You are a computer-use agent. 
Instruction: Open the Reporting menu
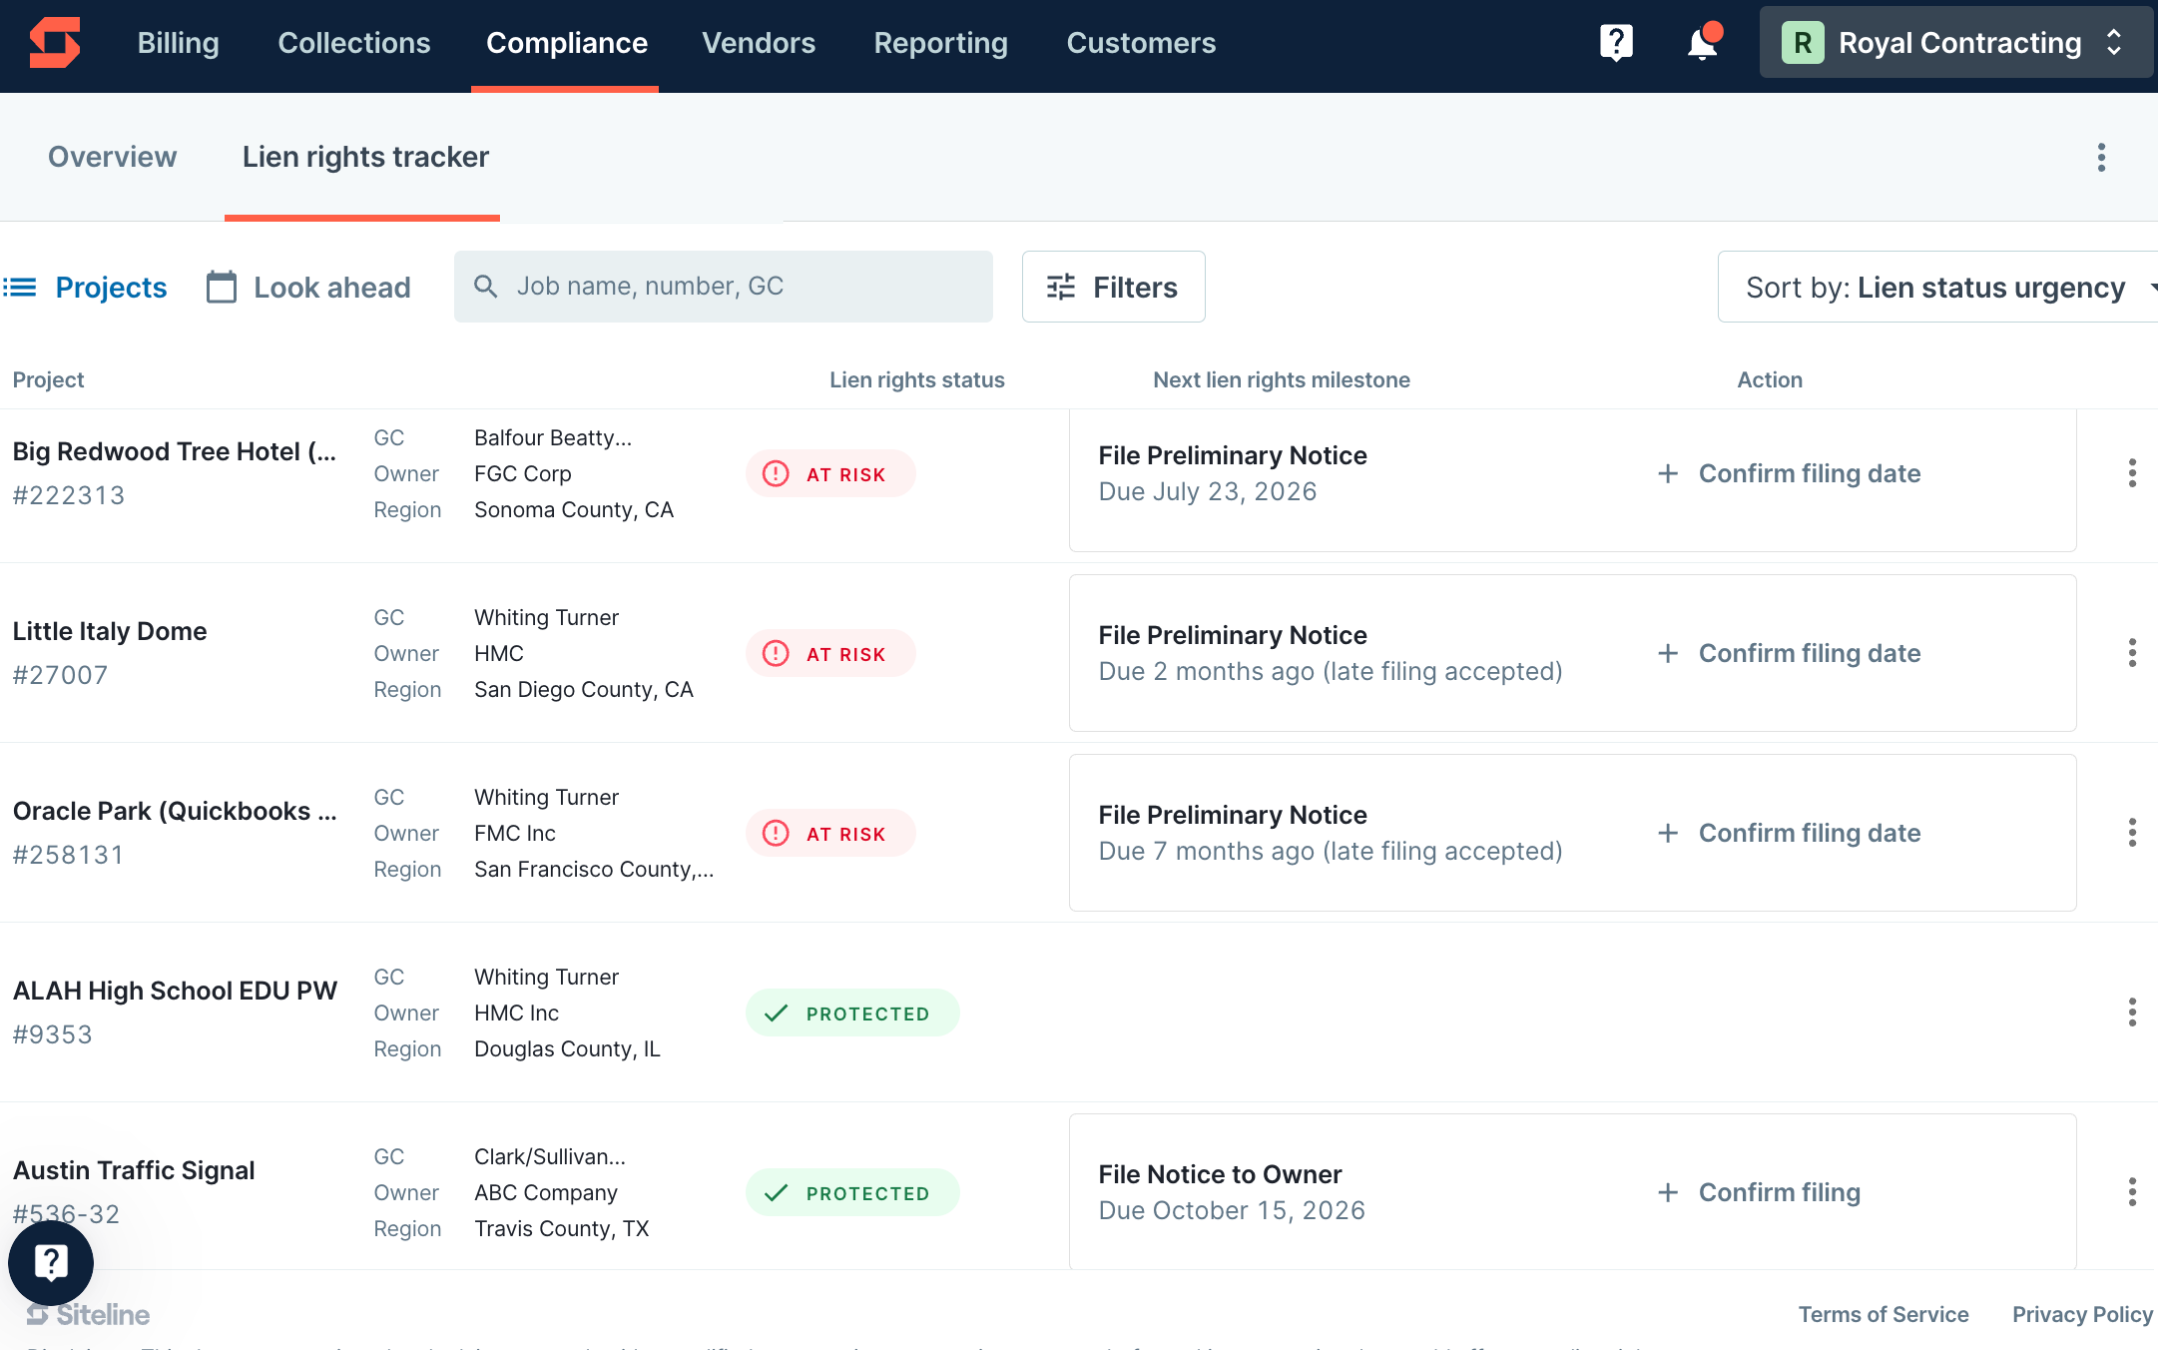940,43
